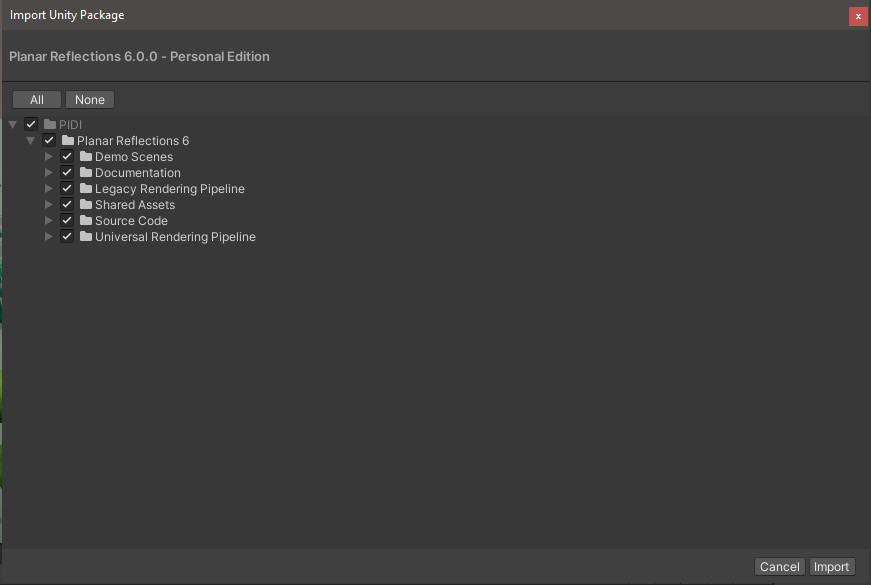This screenshot has height=585, width=871.
Task: Select the Universal Rendering Pipeline label
Action: point(176,237)
